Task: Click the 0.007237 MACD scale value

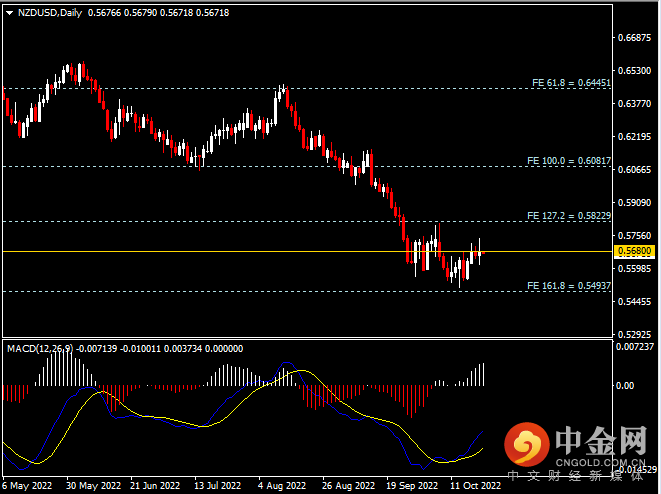Action: coord(635,347)
